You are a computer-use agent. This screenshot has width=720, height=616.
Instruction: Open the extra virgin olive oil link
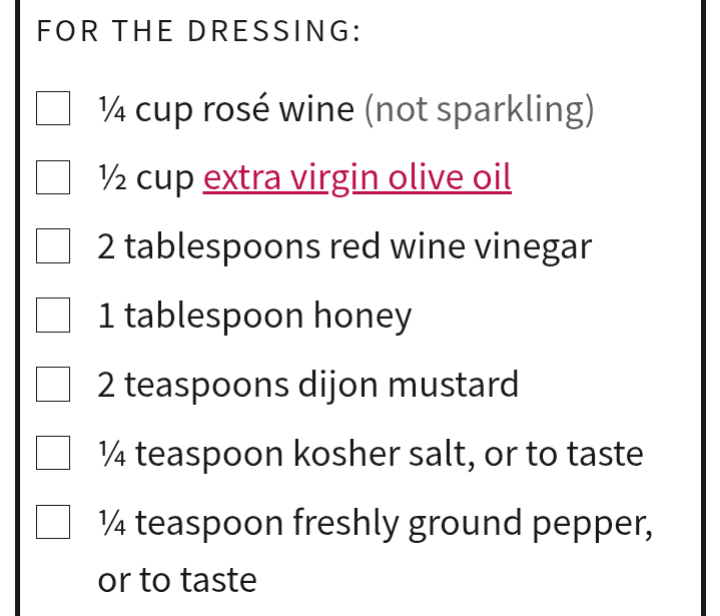[x=357, y=178]
